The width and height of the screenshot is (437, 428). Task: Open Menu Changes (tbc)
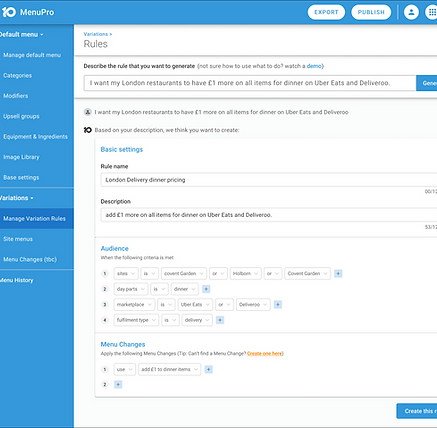click(30, 259)
